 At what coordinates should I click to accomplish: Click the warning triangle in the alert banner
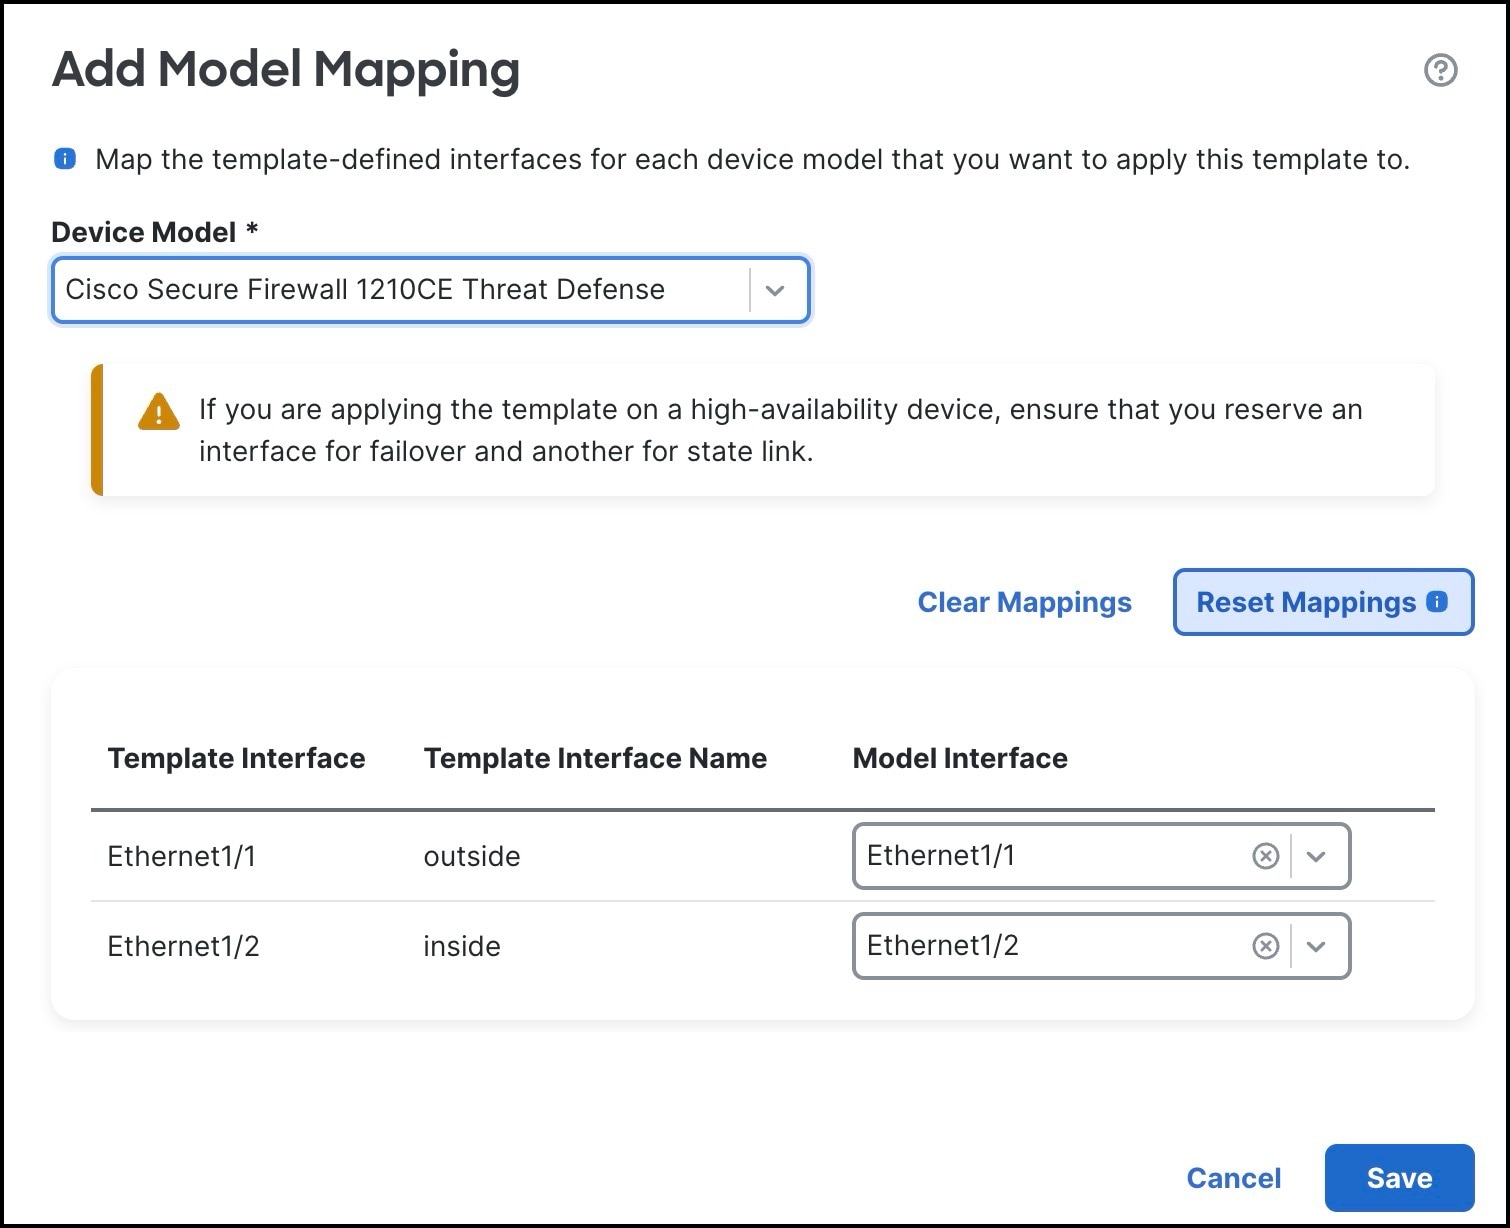pos(156,412)
